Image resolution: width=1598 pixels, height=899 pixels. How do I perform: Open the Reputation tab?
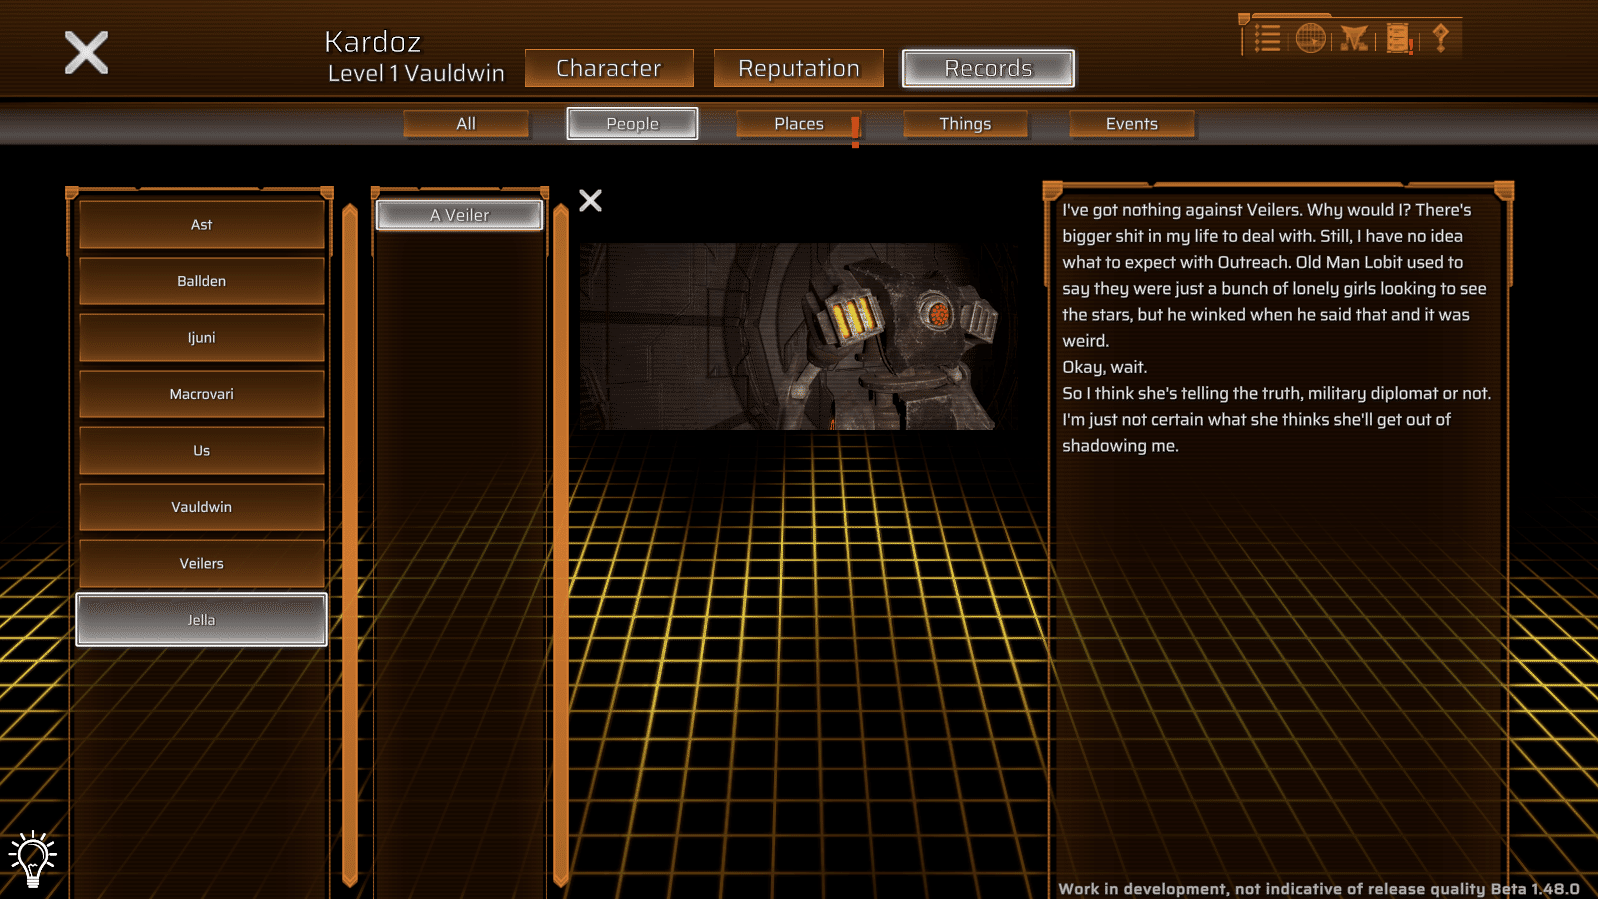click(x=799, y=68)
